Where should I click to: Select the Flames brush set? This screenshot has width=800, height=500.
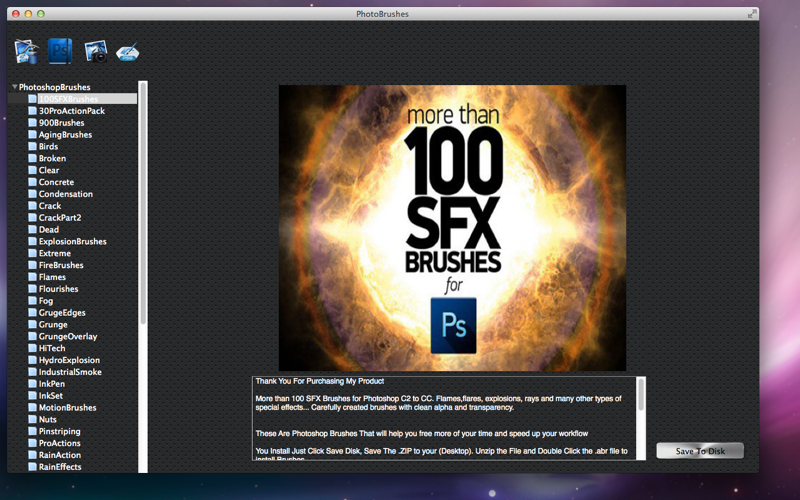(53, 277)
